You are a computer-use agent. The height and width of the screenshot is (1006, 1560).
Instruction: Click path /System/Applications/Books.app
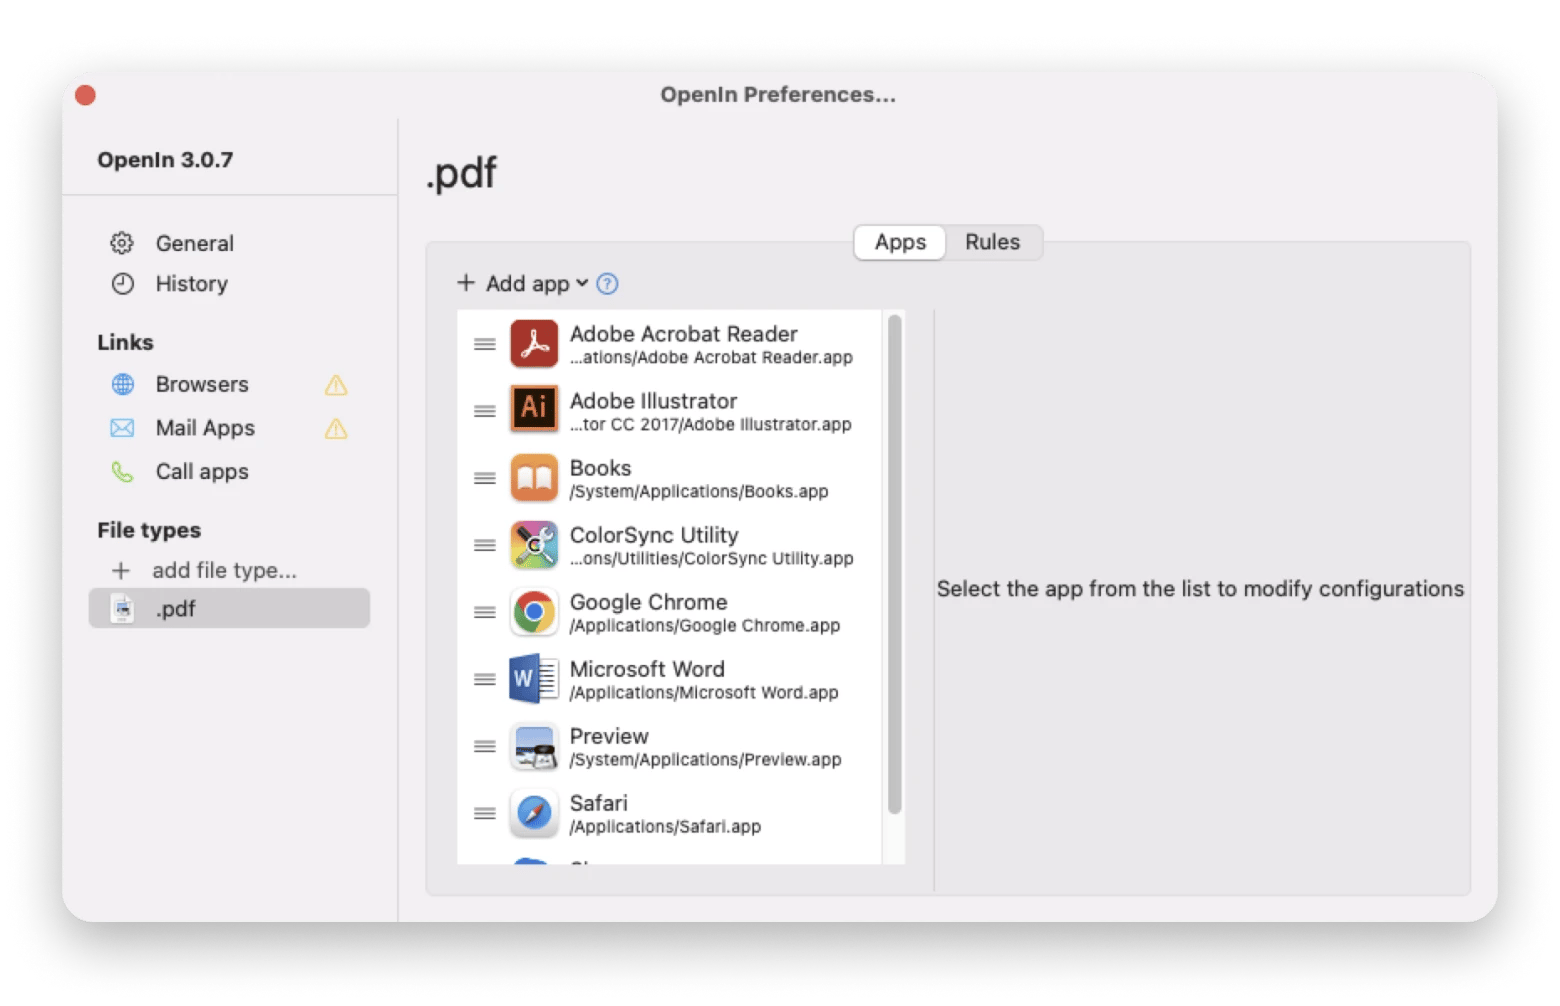(x=699, y=492)
